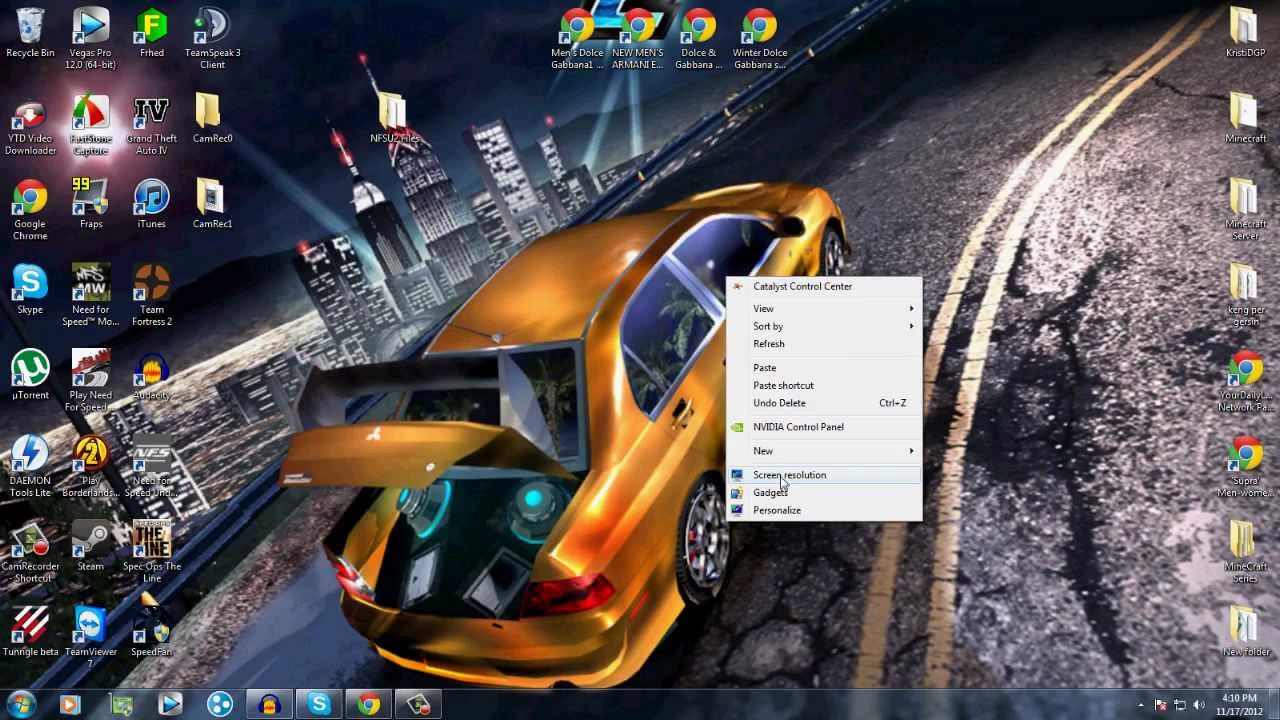This screenshot has height=720, width=1280.
Task: Open Personalize from context menu
Action: (x=823, y=510)
